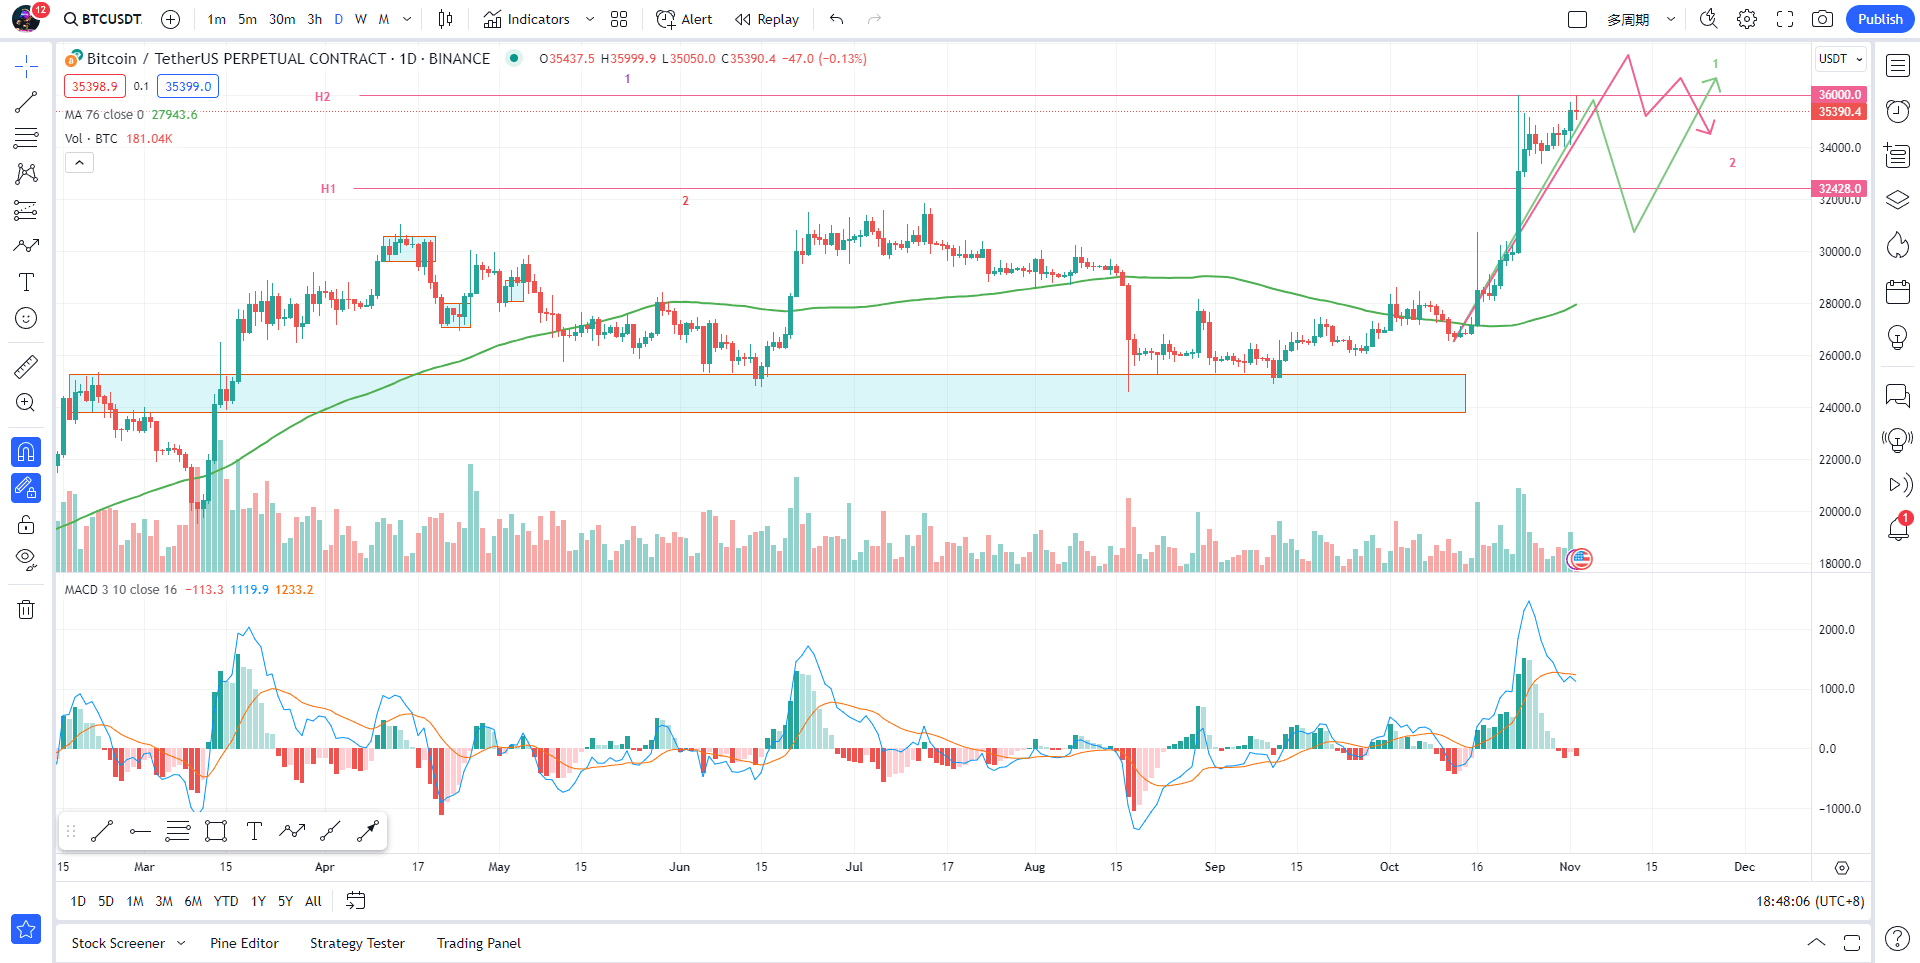Start bar Replay mode
The image size is (1920, 963).
click(767, 19)
